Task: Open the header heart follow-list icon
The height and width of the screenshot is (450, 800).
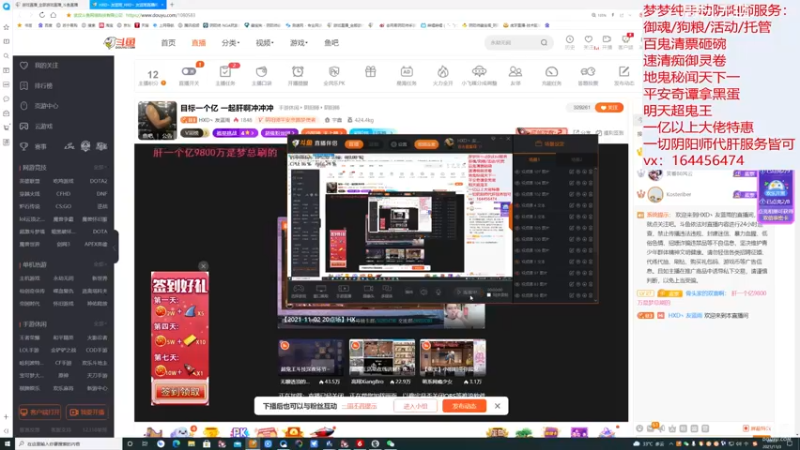Action: (x=588, y=40)
